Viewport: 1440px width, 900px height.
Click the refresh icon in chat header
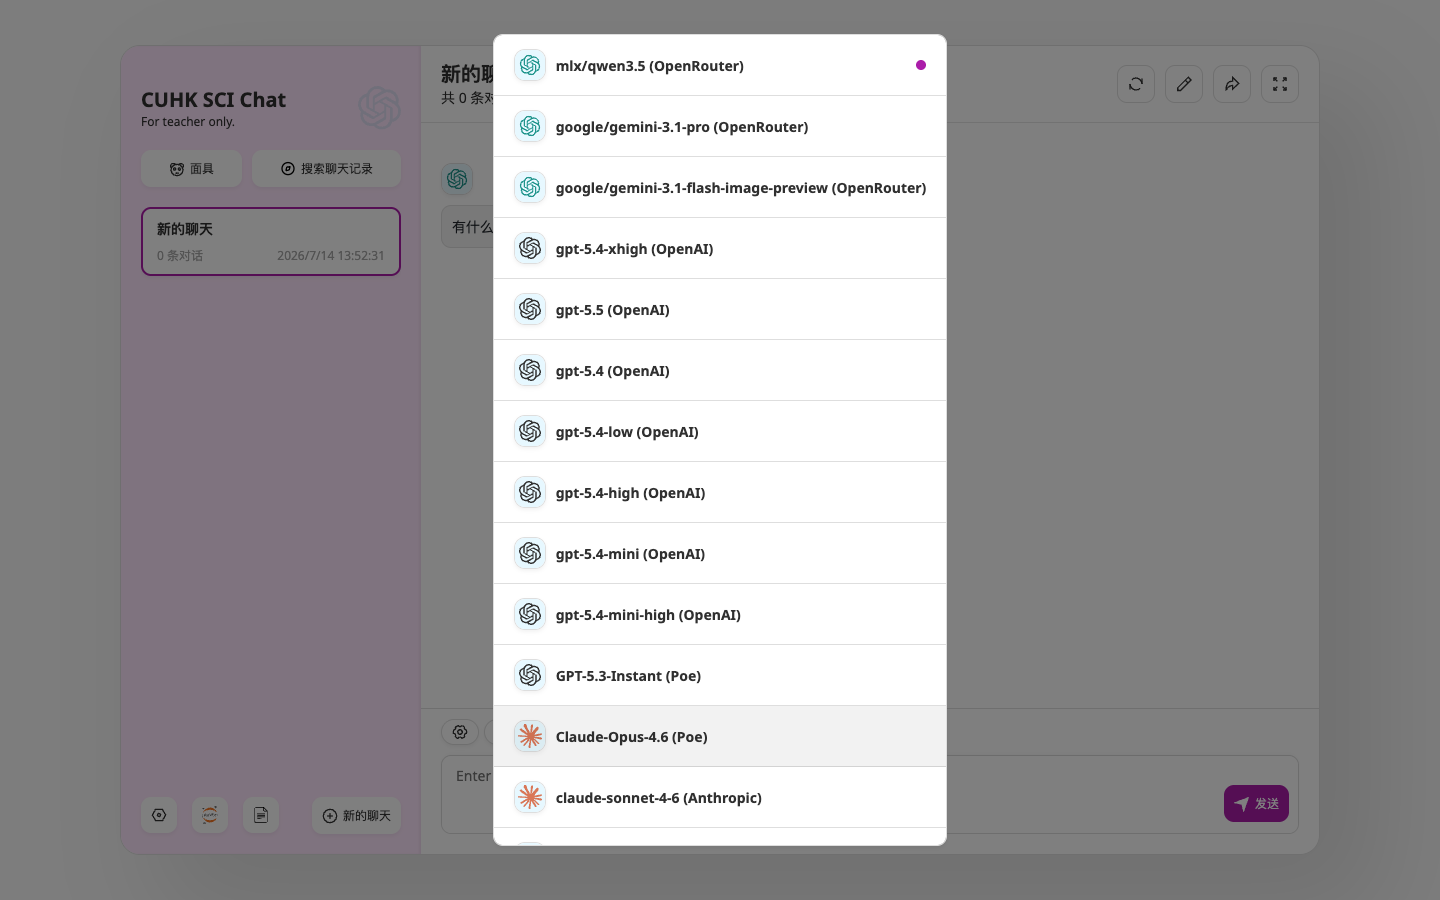(x=1136, y=84)
